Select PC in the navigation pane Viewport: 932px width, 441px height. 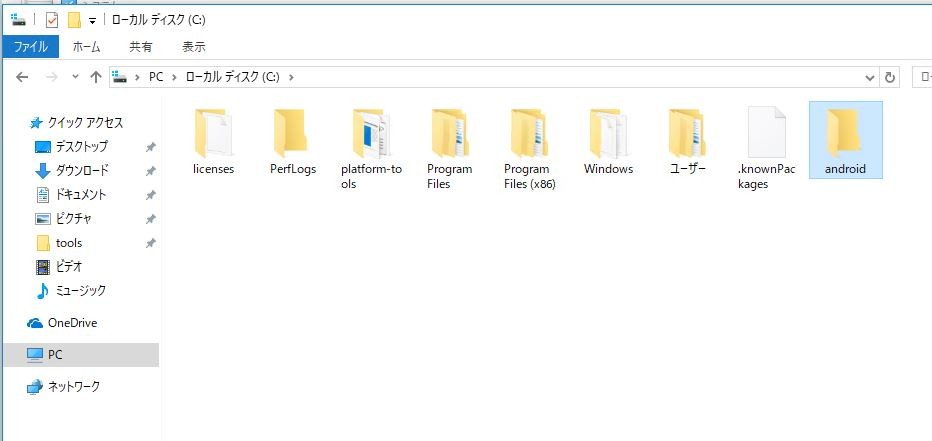click(81, 355)
